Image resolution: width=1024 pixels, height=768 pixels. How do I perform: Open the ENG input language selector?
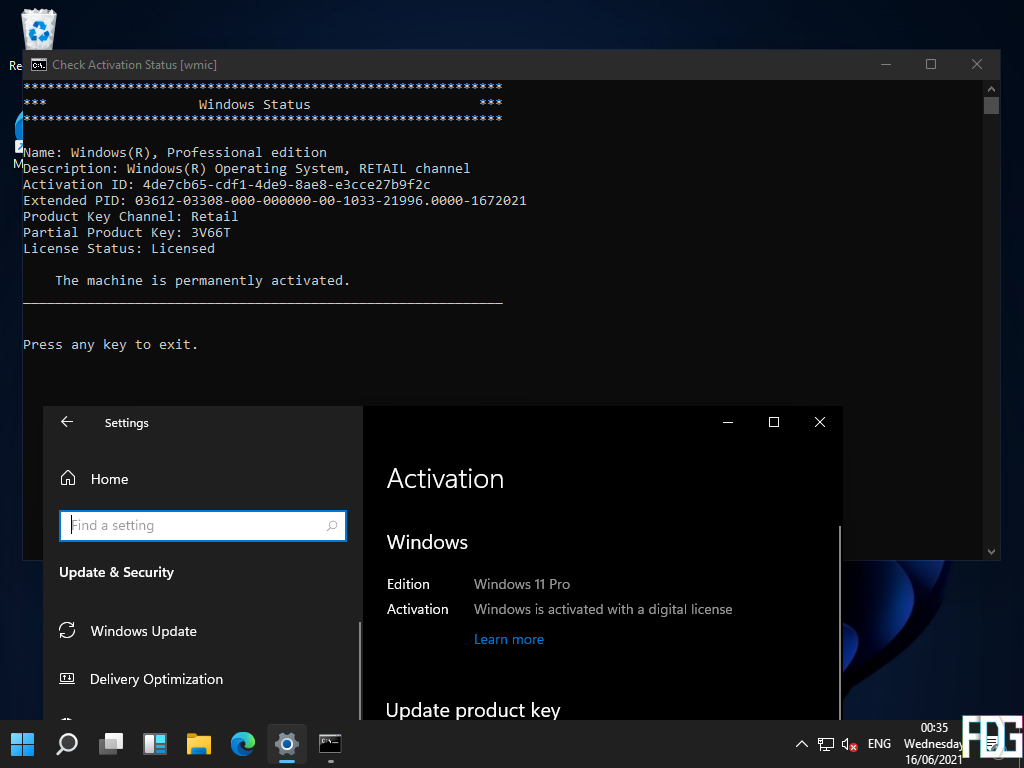pyautogui.click(x=879, y=744)
